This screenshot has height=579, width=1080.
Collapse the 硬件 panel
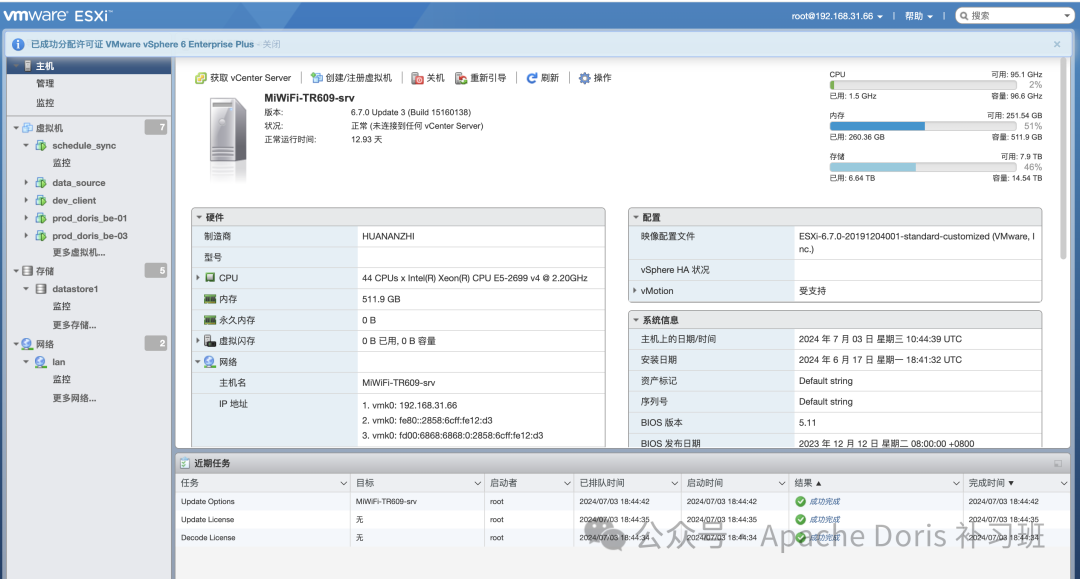pos(199,218)
